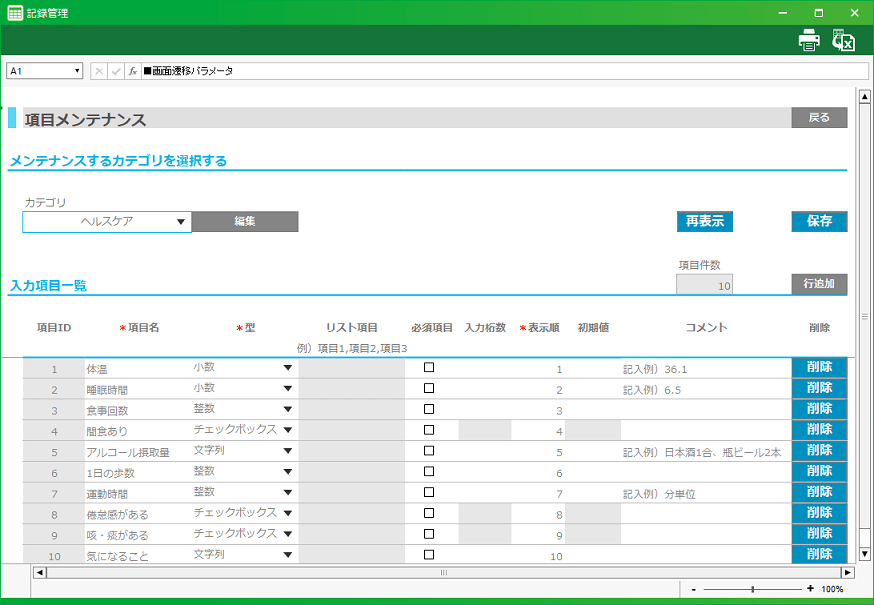Click the confirm checkmark icon in formula bar
This screenshot has height=605, width=874.
[x=115, y=71]
